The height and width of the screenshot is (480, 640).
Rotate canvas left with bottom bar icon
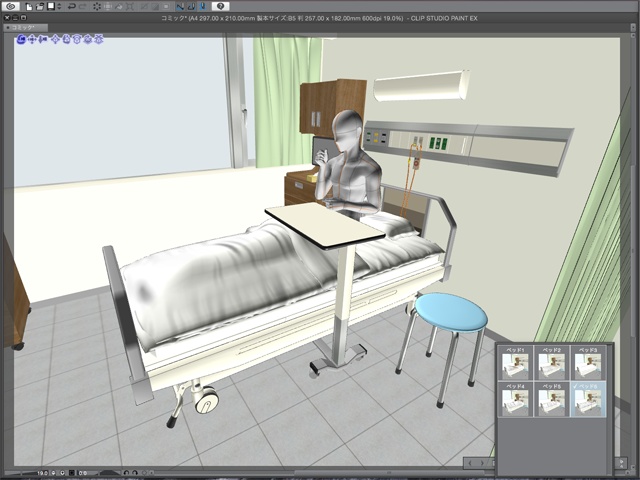(126, 473)
